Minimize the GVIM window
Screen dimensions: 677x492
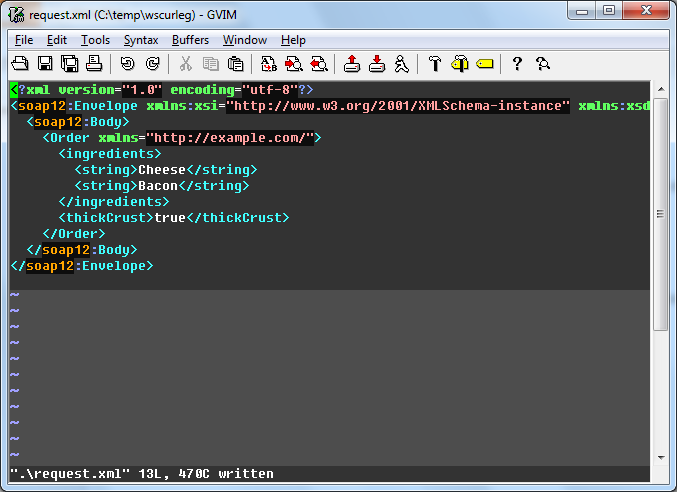(582, 10)
